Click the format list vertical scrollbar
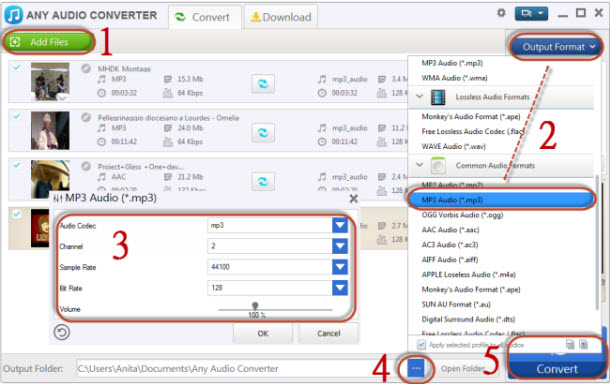This screenshot has height=384, width=610. point(598,241)
